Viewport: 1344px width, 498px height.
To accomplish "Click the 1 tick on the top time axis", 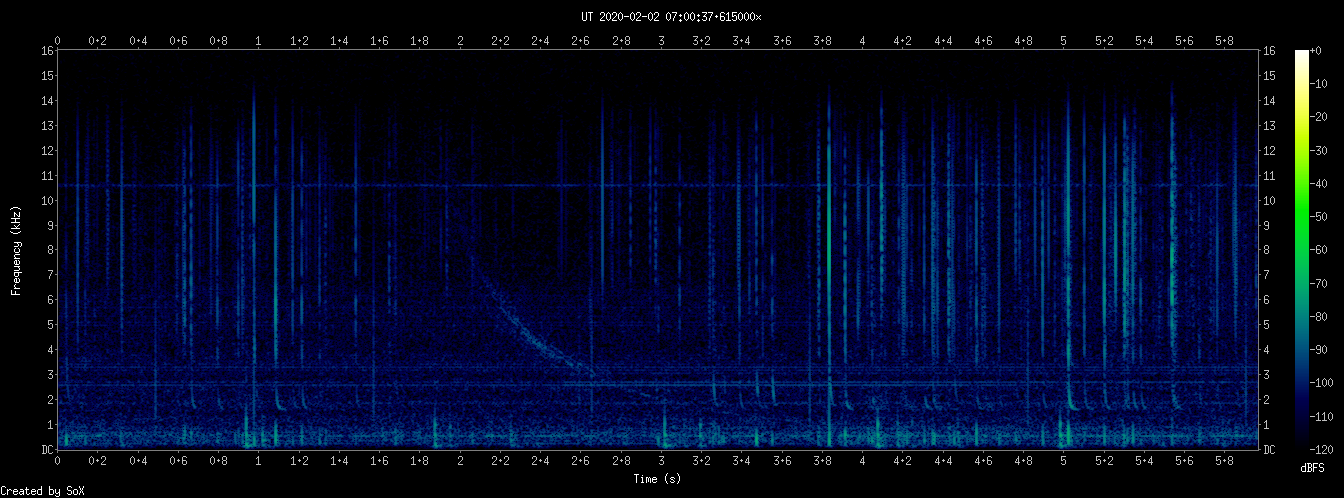I will tap(259, 40).
